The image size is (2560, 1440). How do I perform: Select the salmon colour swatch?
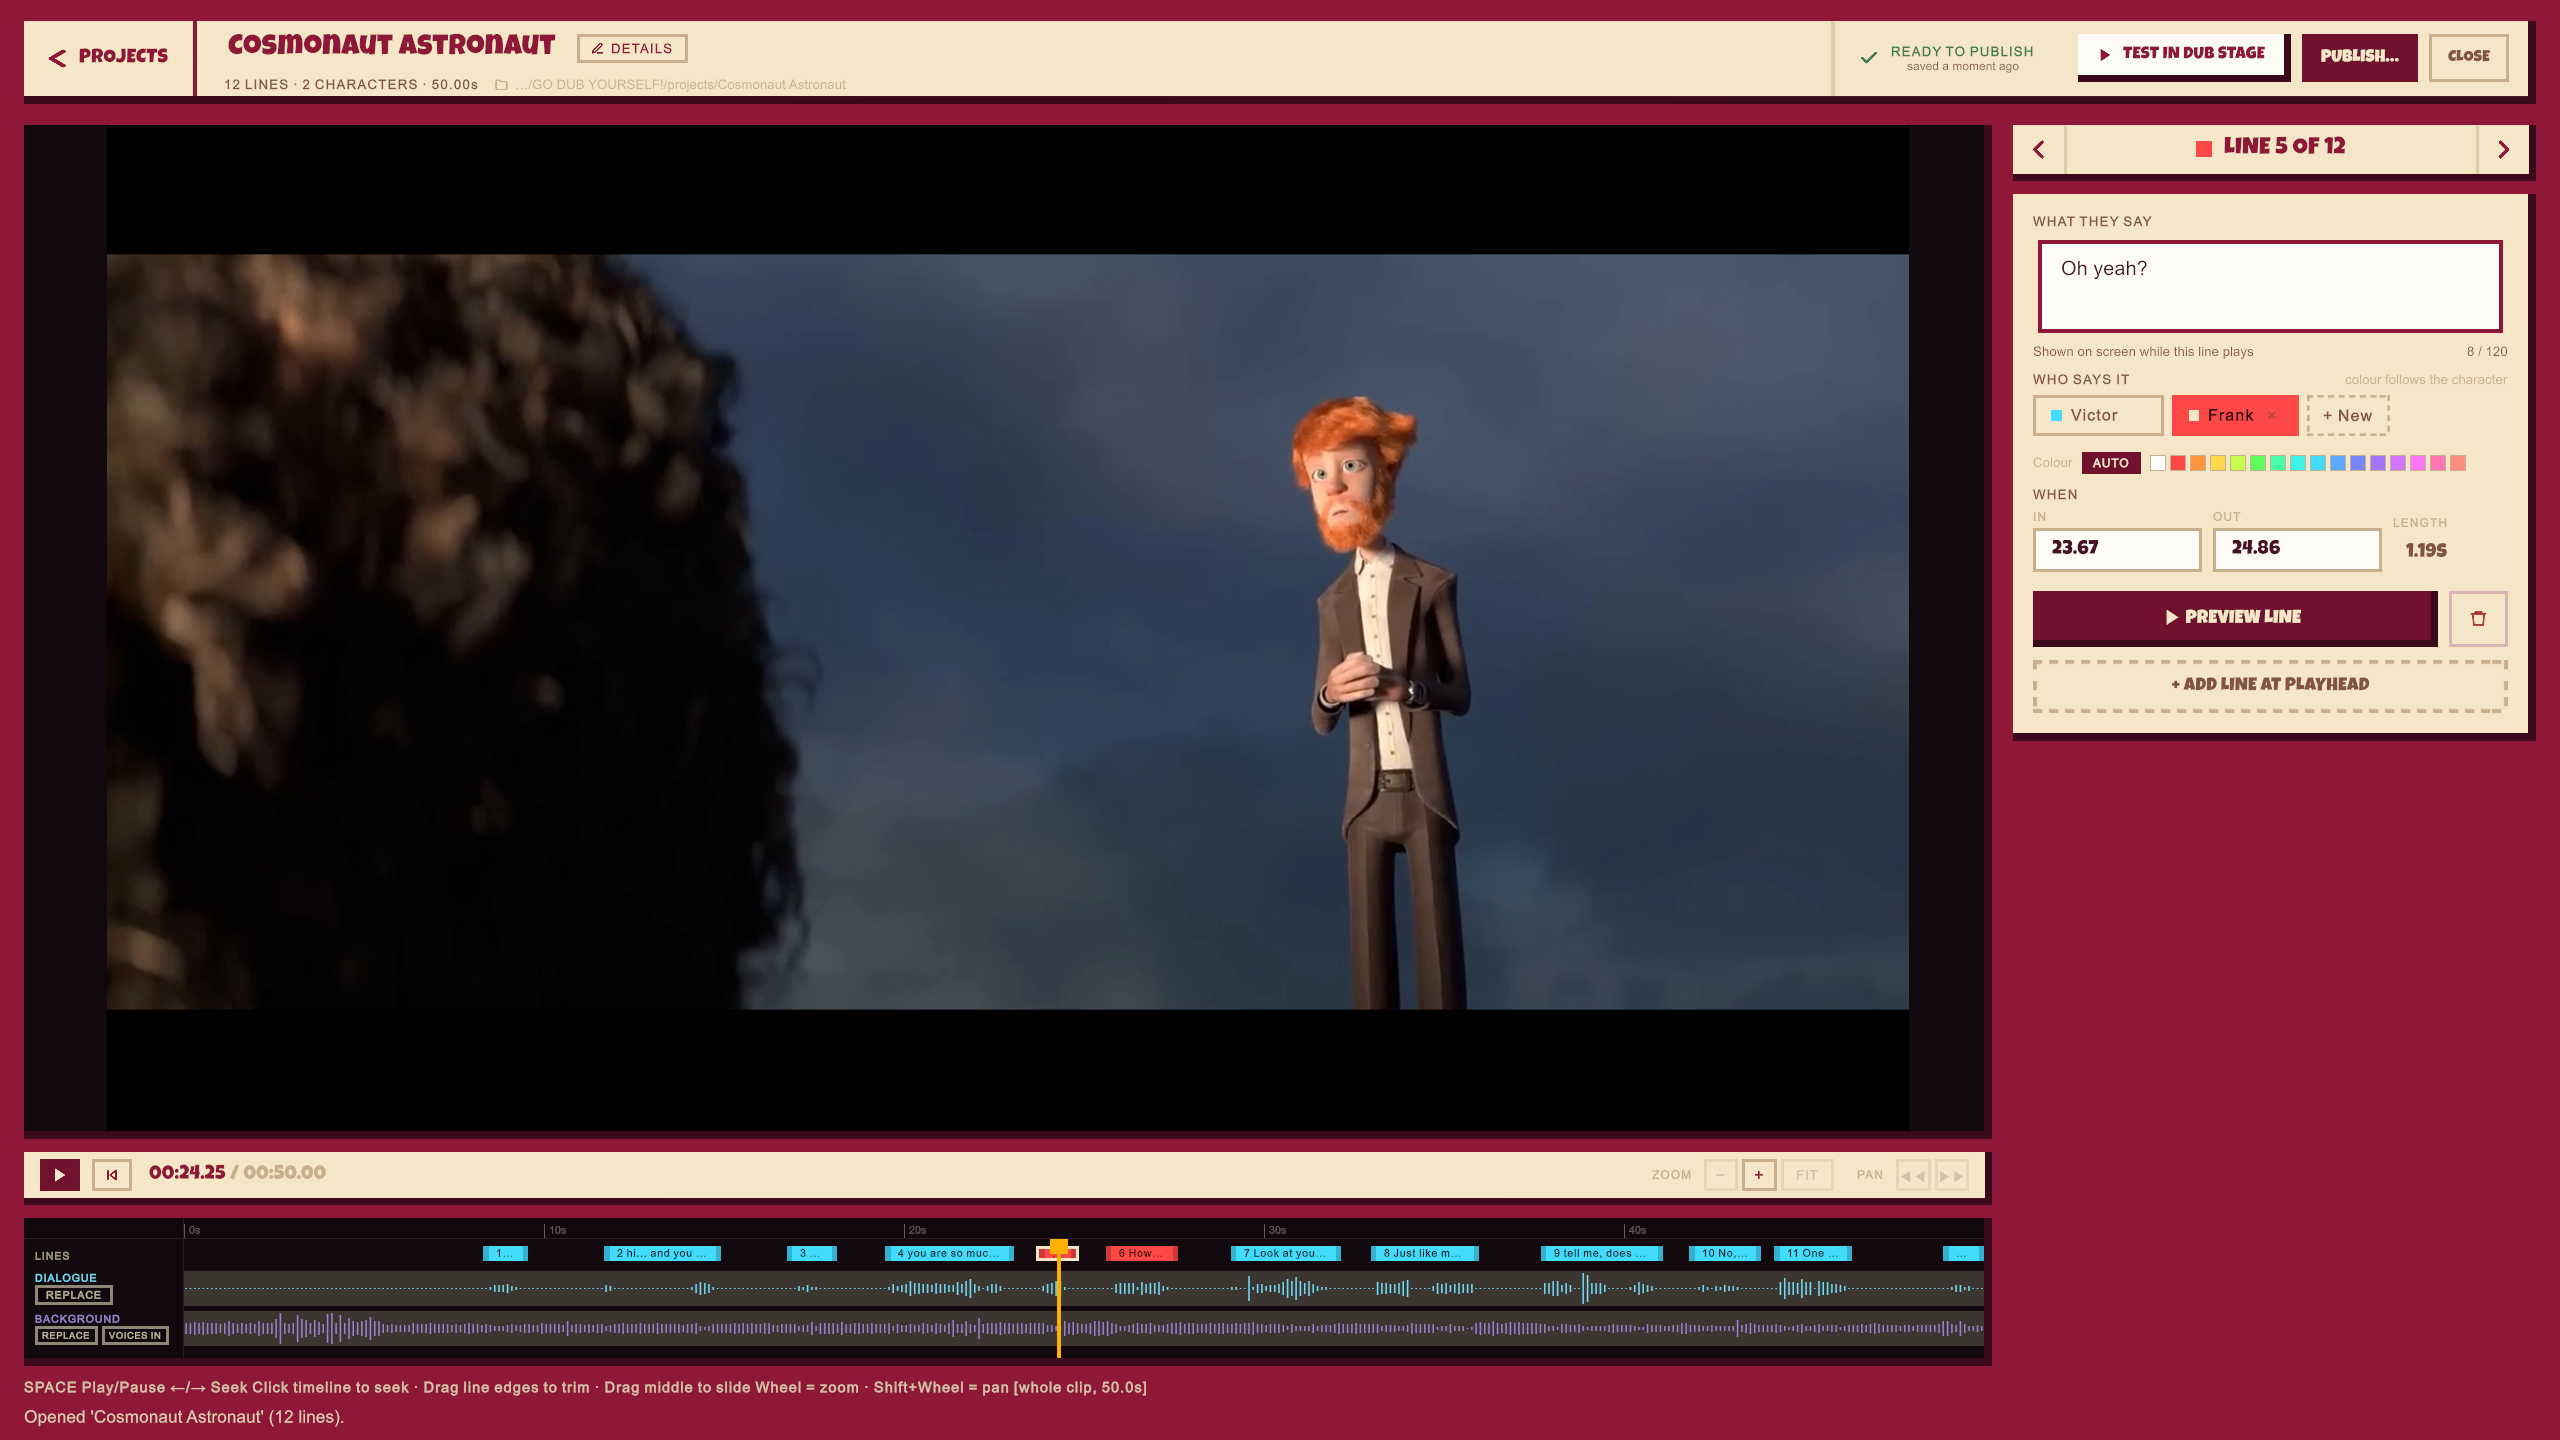[2458, 463]
